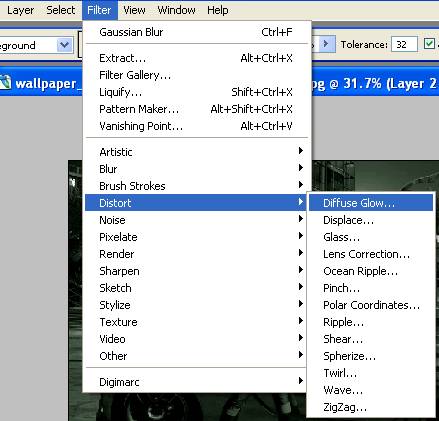Choose Pinch... distort filter
The height and width of the screenshot is (421, 439).
coord(371,288)
